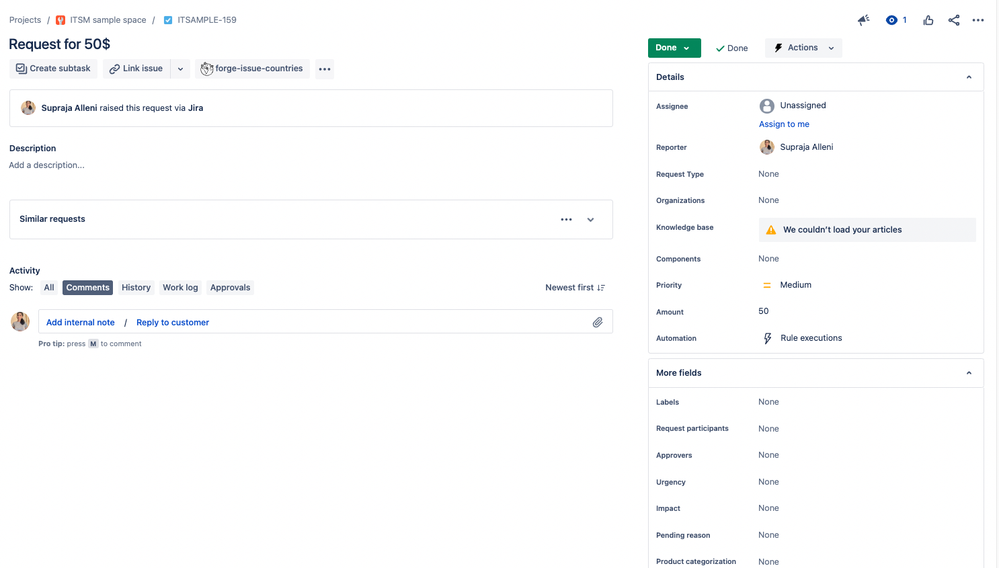Image resolution: width=999 pixels, height=568 pixels.
Task: Click the Unassigned assignee value
Action: point(803,106)
